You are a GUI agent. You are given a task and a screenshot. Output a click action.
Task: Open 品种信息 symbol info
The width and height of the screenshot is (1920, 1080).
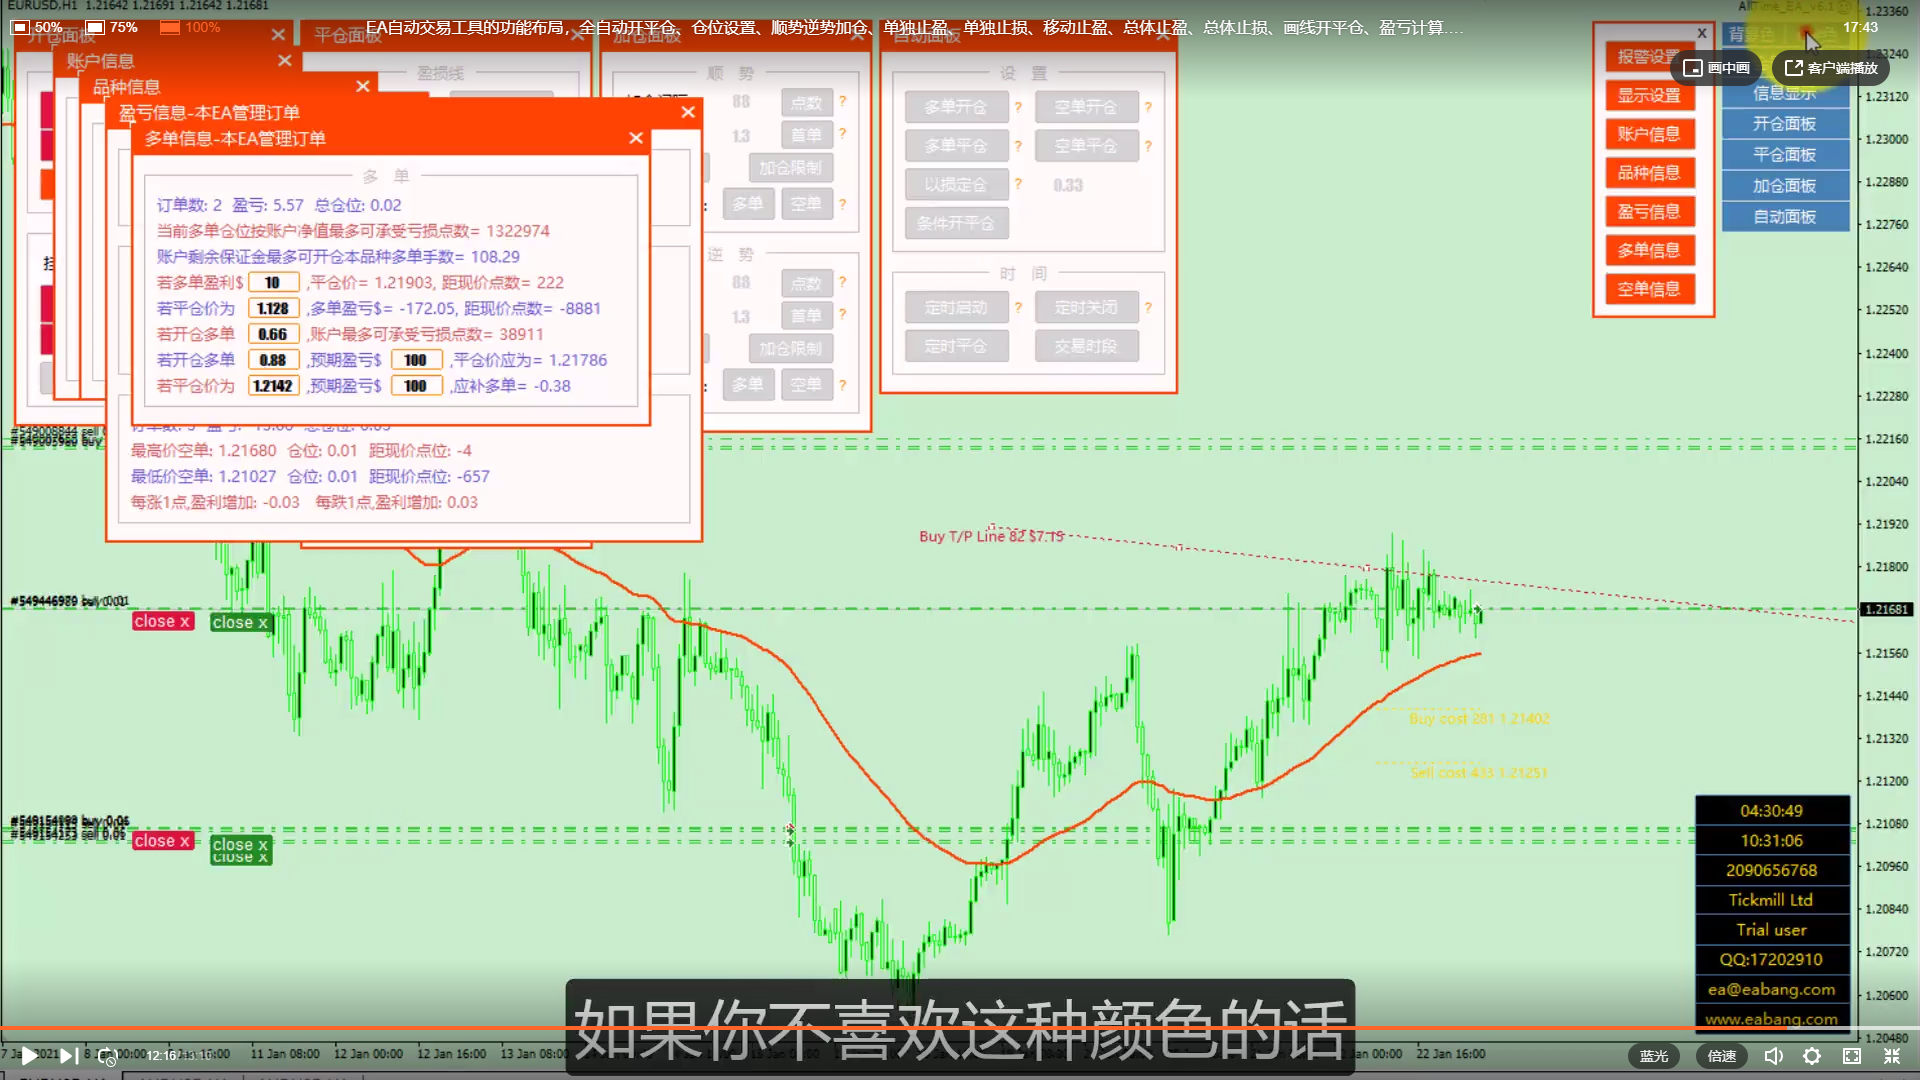coord(1650,173)
